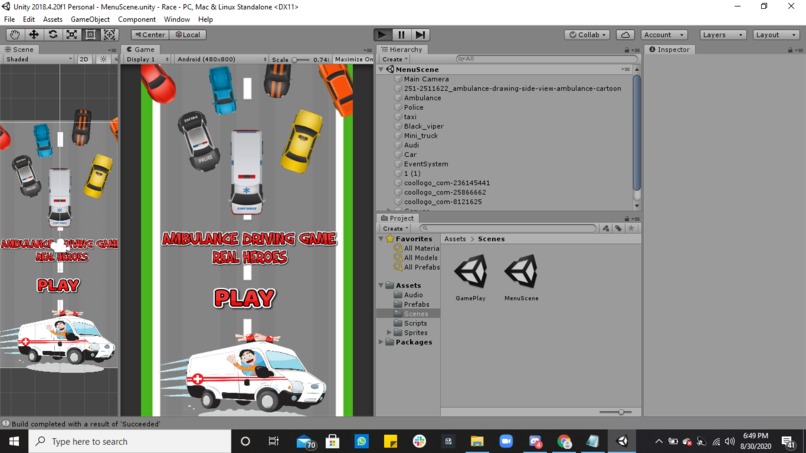Open Sticky Notes from the taskbar

pyautogui.click(x=390, y=441)
